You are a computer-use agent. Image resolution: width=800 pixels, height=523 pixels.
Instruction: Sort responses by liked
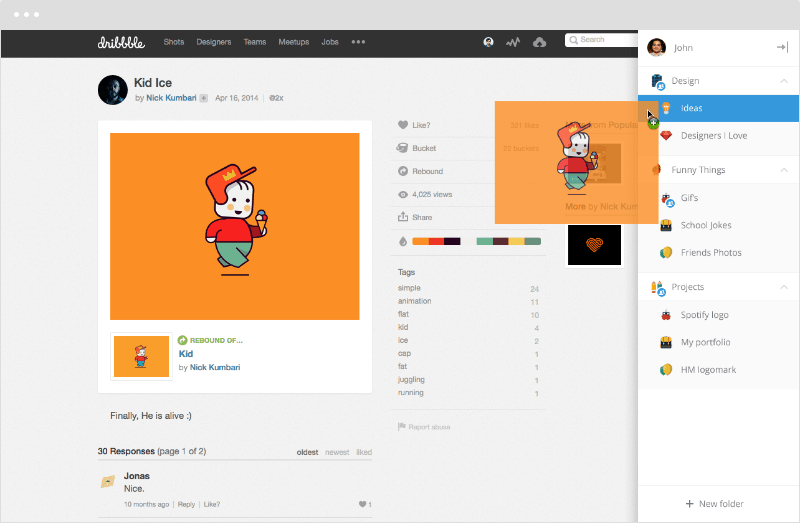pos(364,452)
